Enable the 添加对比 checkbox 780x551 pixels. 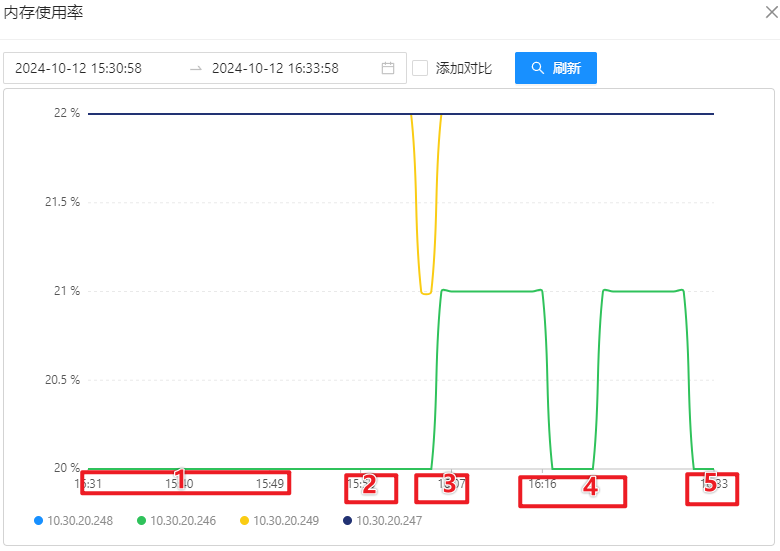[x=420, y=68]
